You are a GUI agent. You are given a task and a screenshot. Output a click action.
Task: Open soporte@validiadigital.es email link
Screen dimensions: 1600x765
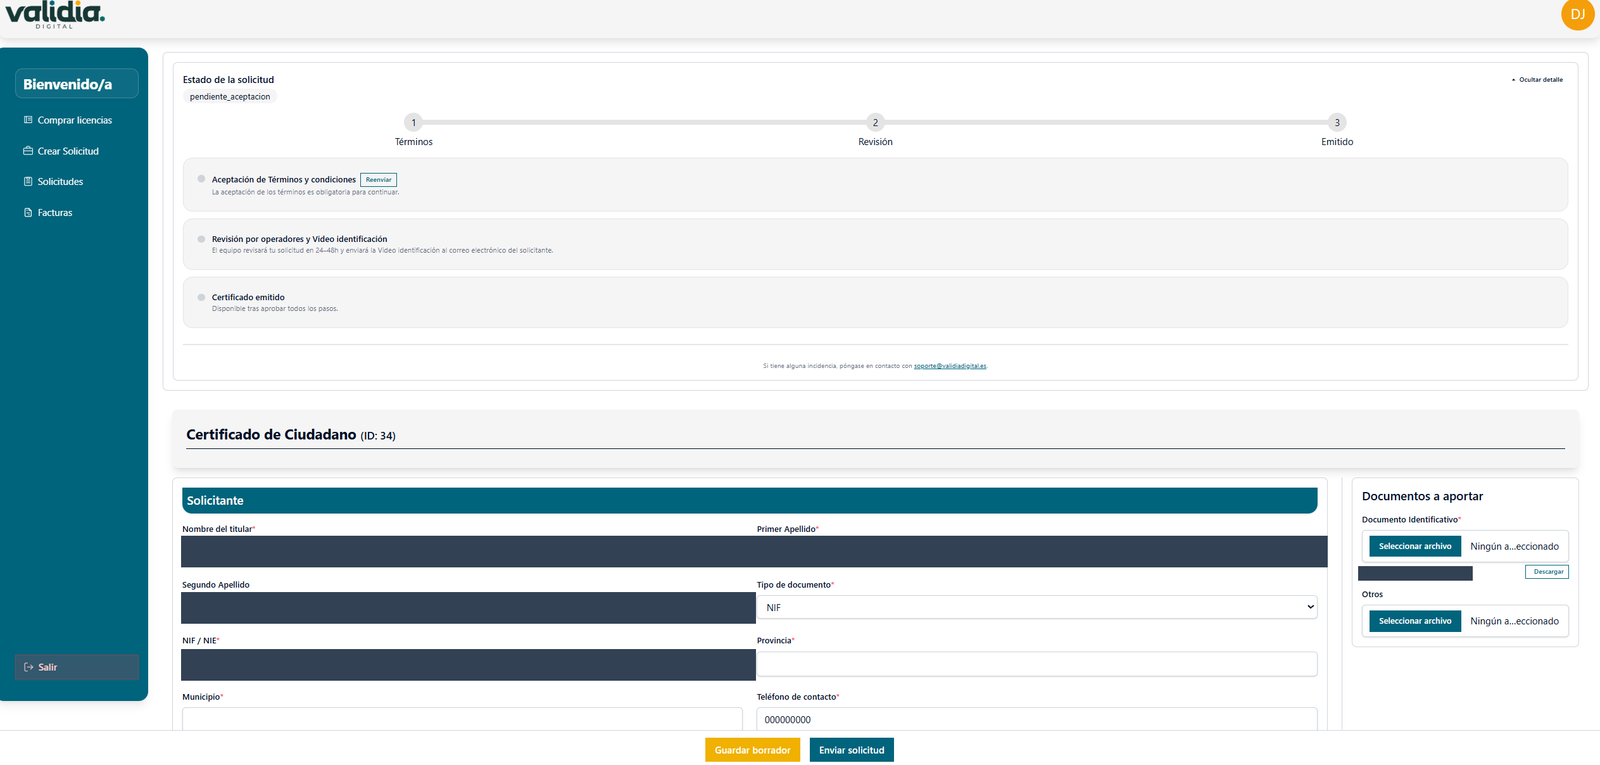(x=950, y=366)
